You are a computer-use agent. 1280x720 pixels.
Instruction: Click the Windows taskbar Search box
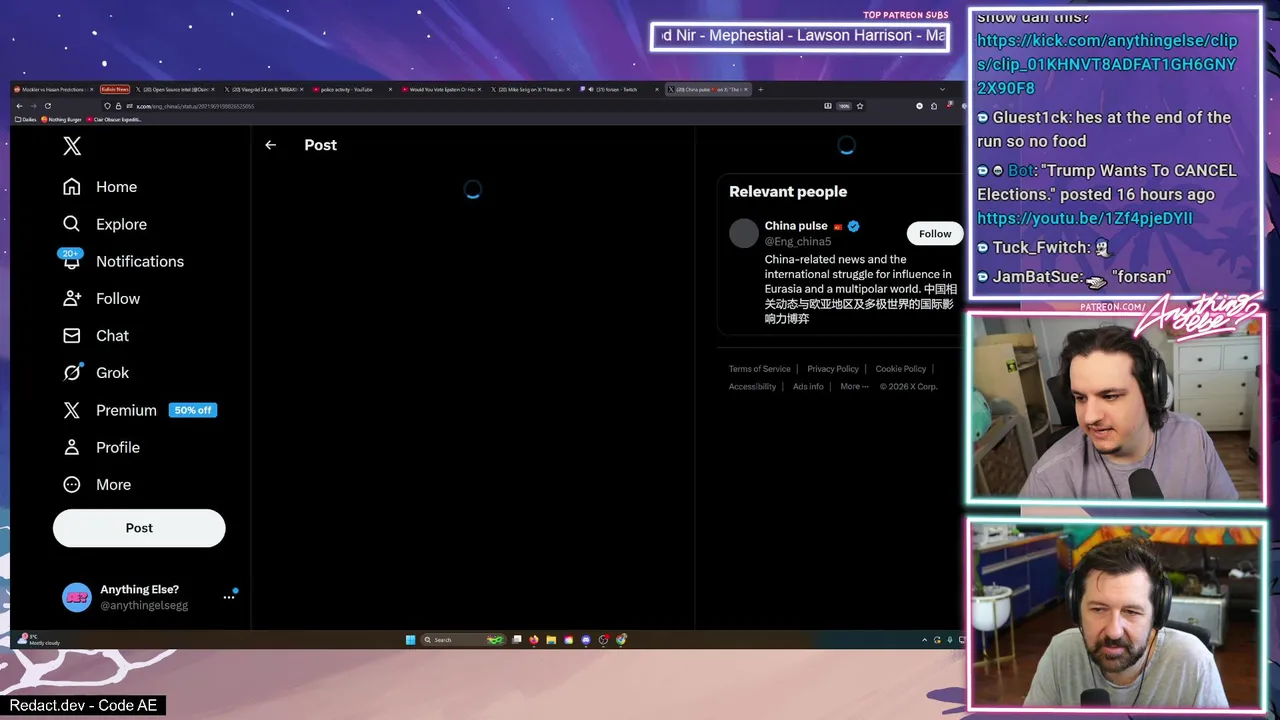(x=464, y=640)
